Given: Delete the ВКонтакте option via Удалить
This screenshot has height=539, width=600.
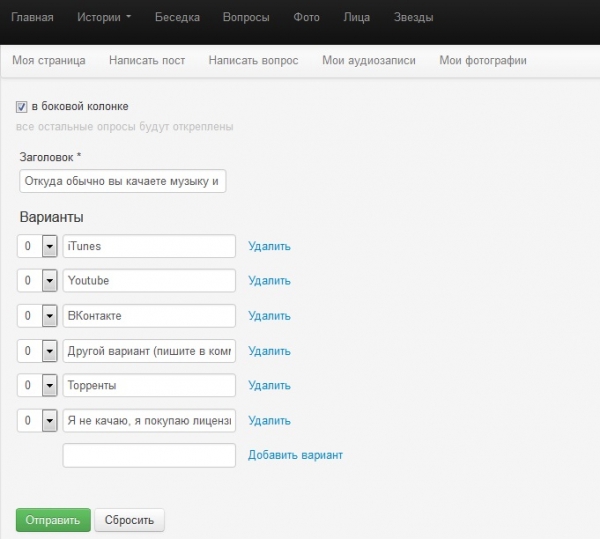Looking at the screenshot, I should click(269, 316).
